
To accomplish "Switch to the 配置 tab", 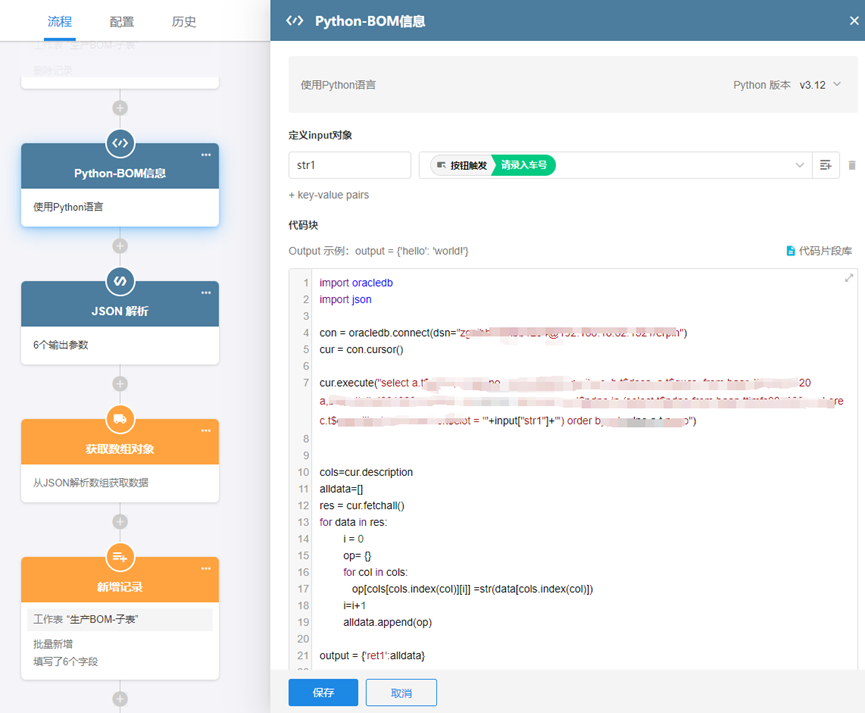I will click(x=120, y=21).
